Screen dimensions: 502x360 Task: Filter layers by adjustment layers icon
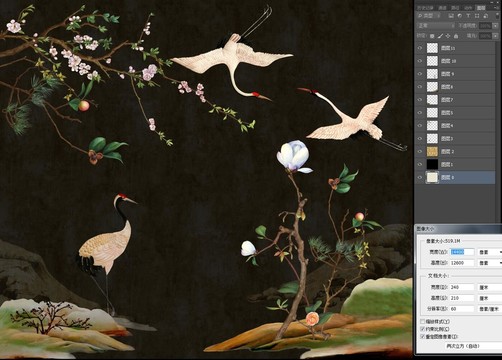(x=460, y=16)
